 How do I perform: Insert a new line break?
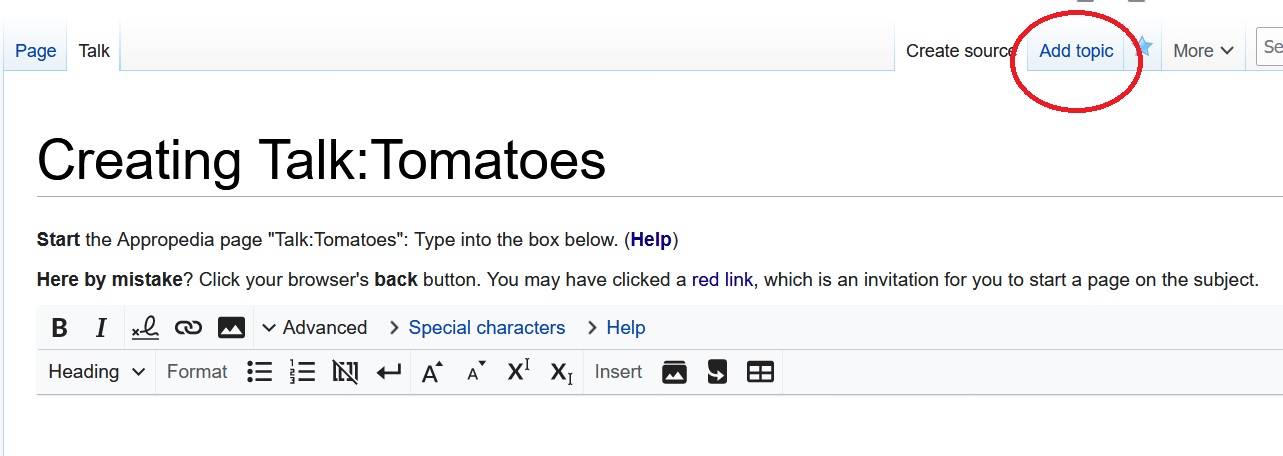tap(388, 372)
